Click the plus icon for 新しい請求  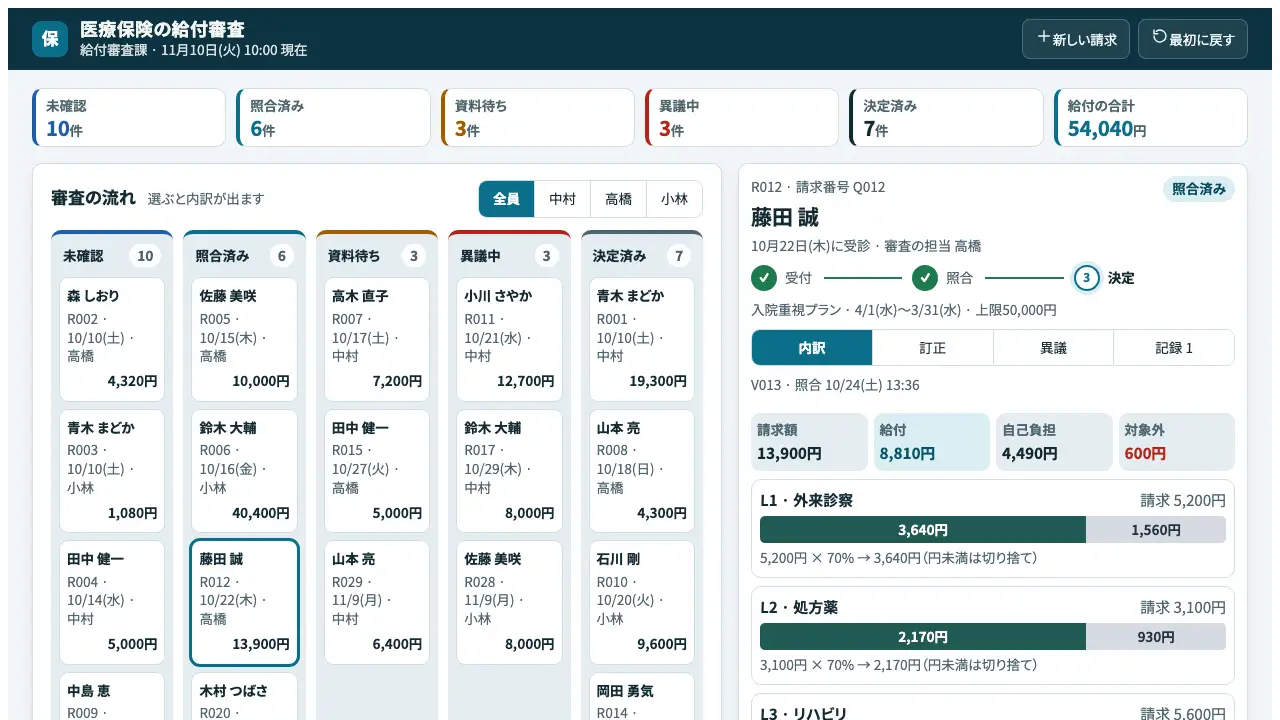pyautogui.click(x=1043, y=38)
